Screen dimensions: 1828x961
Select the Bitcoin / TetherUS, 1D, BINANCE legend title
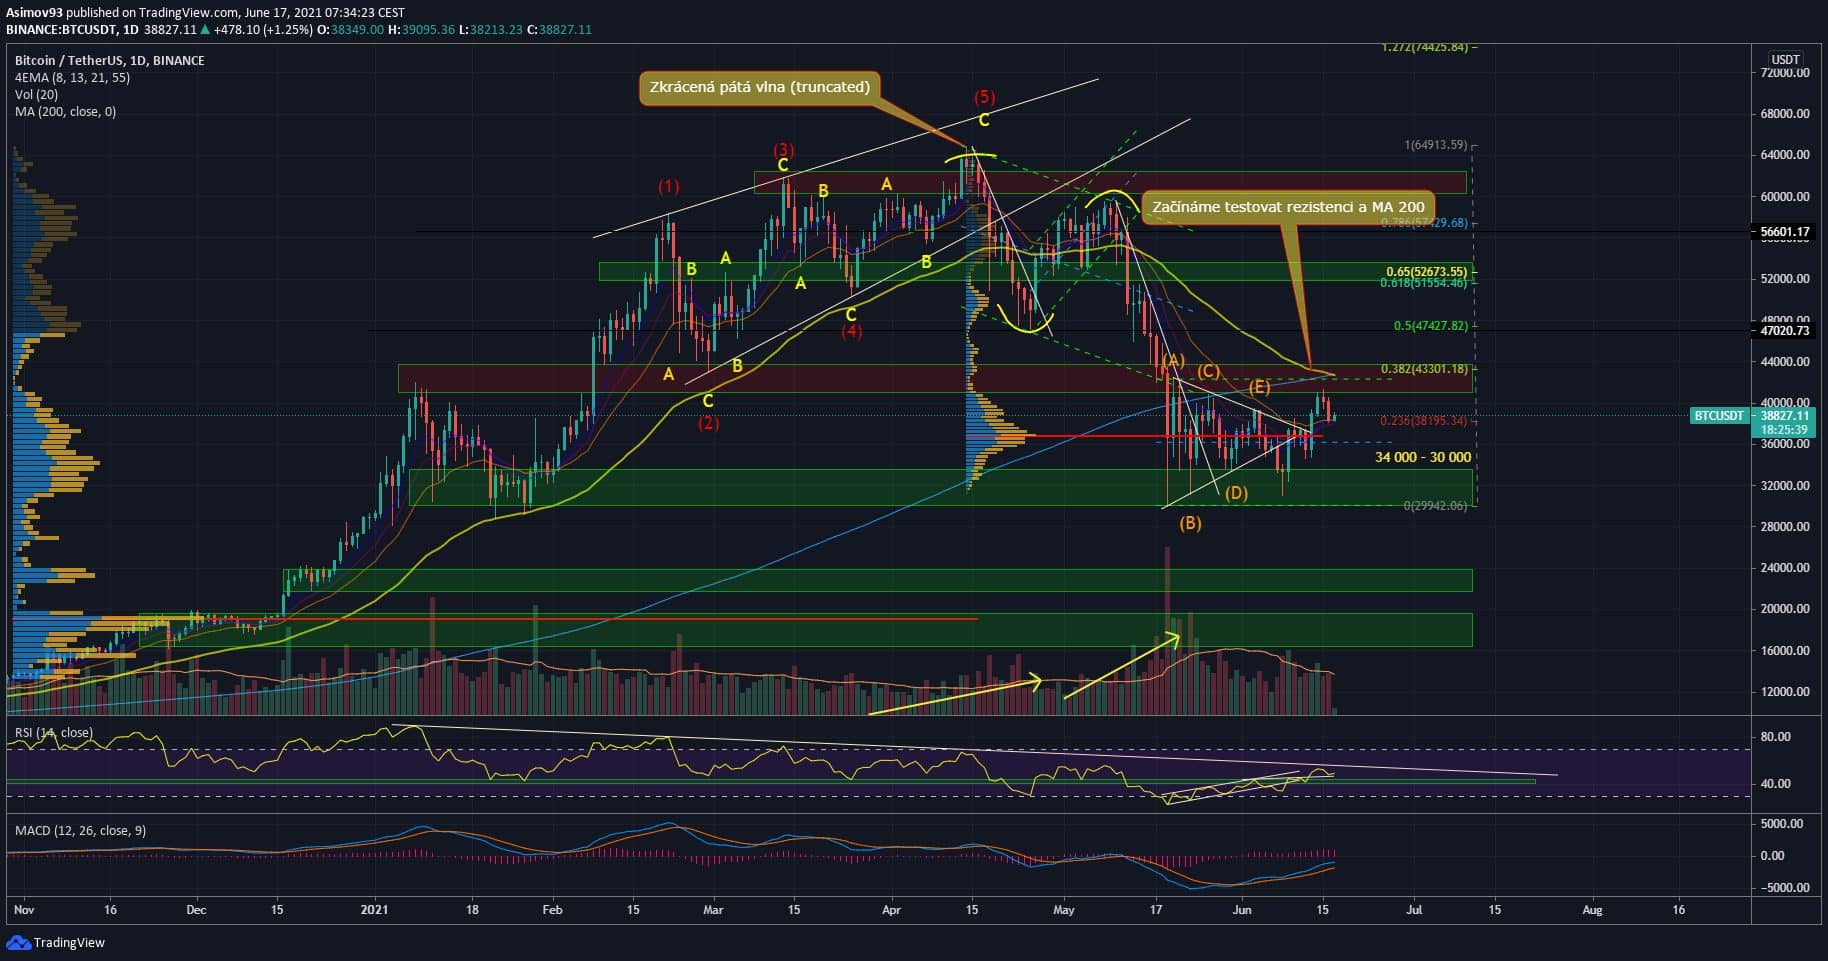pos(110,61)
